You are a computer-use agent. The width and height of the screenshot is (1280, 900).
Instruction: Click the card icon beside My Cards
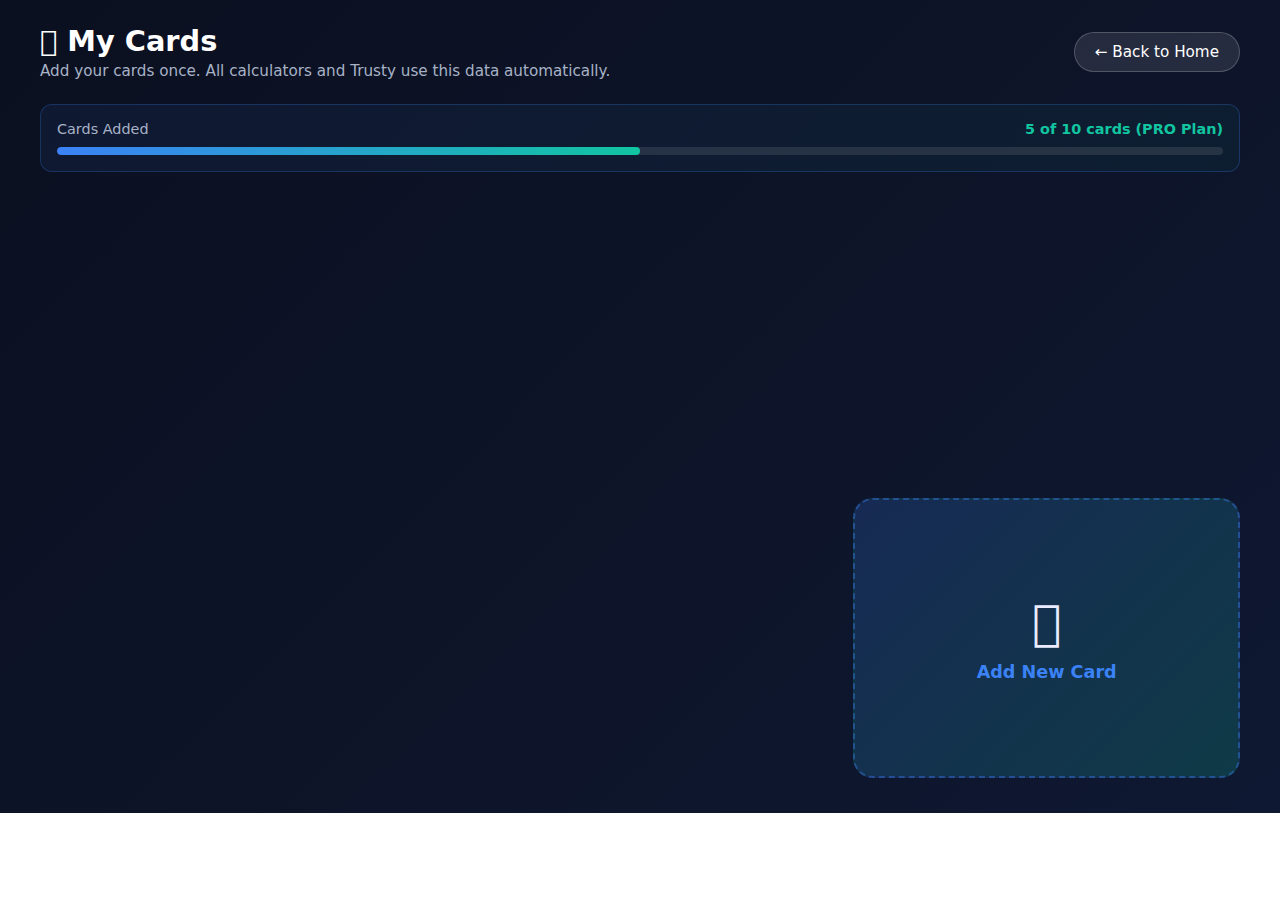point(48,42)
